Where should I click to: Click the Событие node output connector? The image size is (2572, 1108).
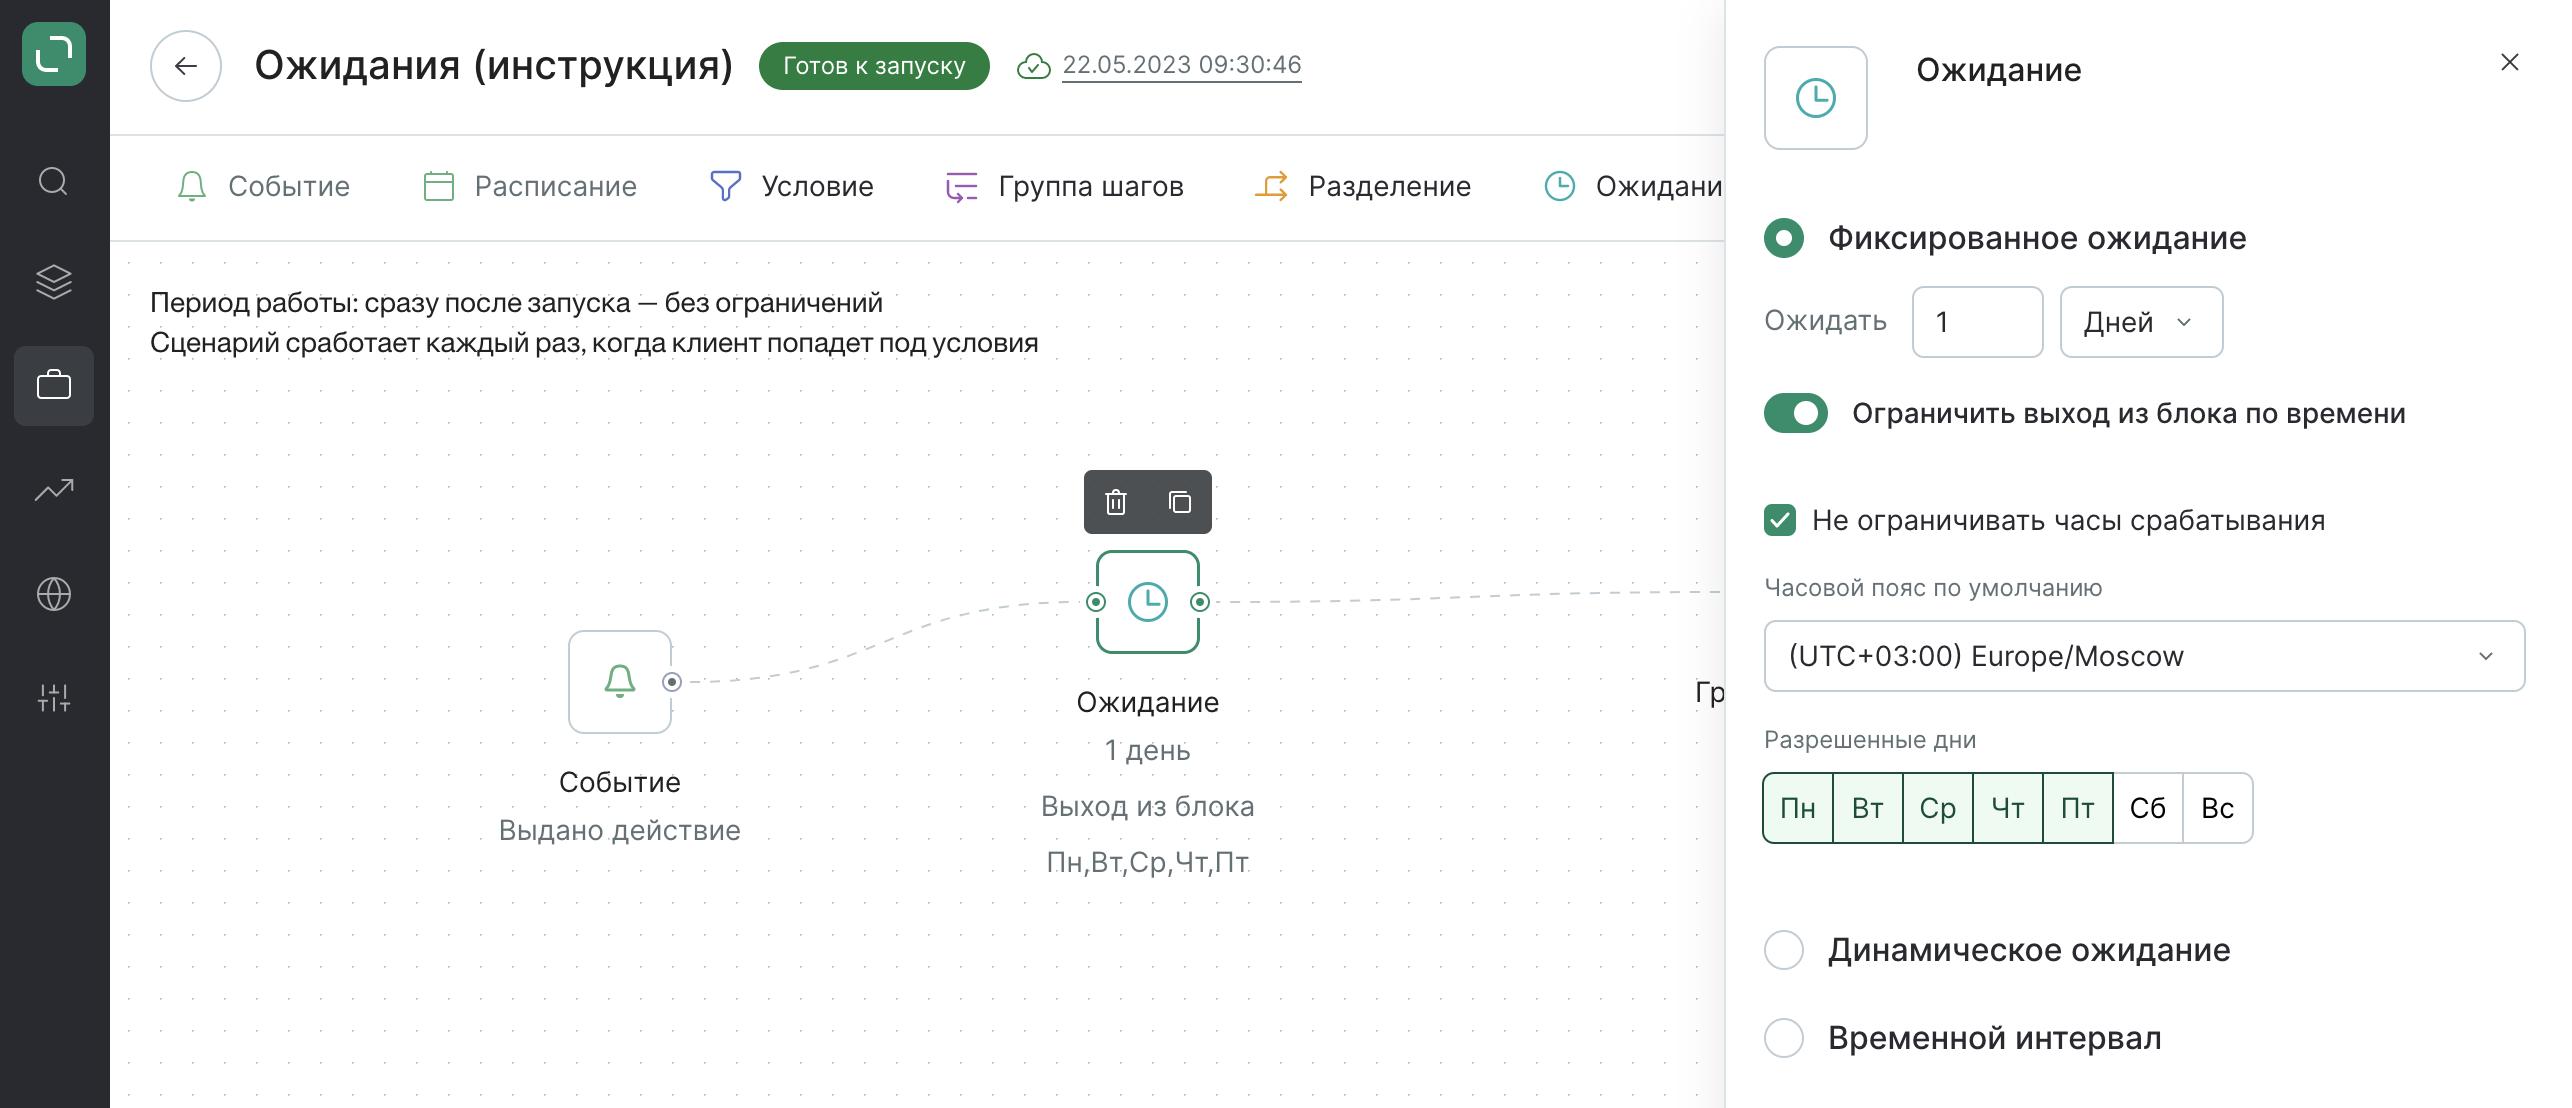coord(672,682)
